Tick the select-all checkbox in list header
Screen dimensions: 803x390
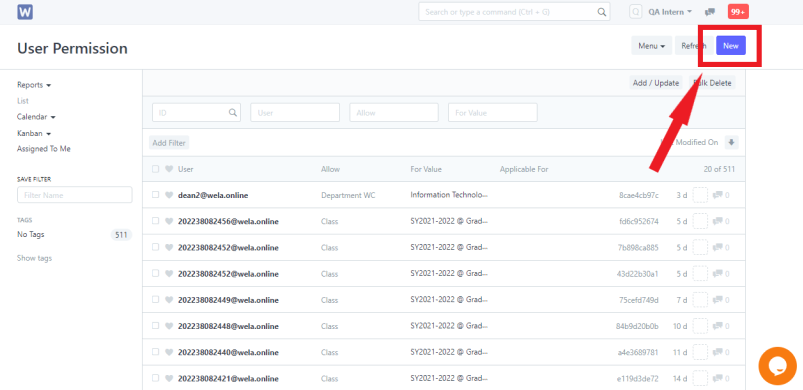[156, 169]
